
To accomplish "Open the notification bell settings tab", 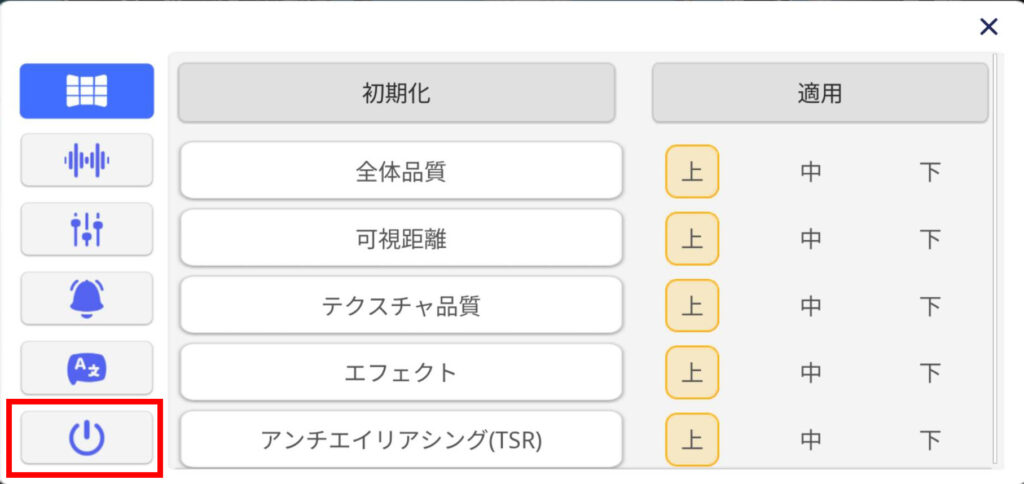I will coord(87,298).
